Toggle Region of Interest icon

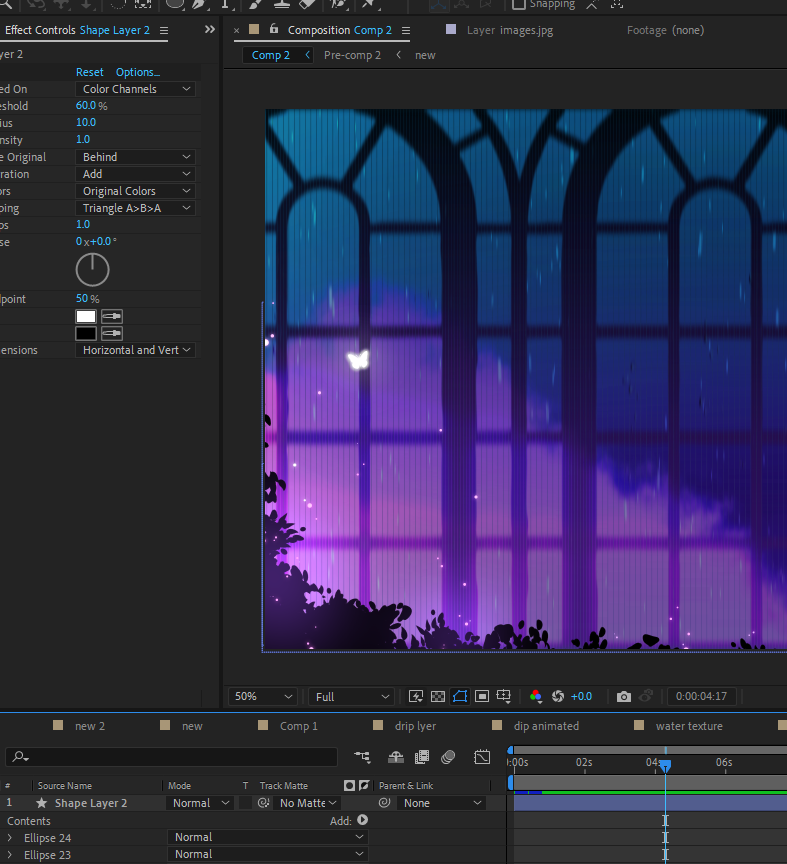(x=482, y=696)
